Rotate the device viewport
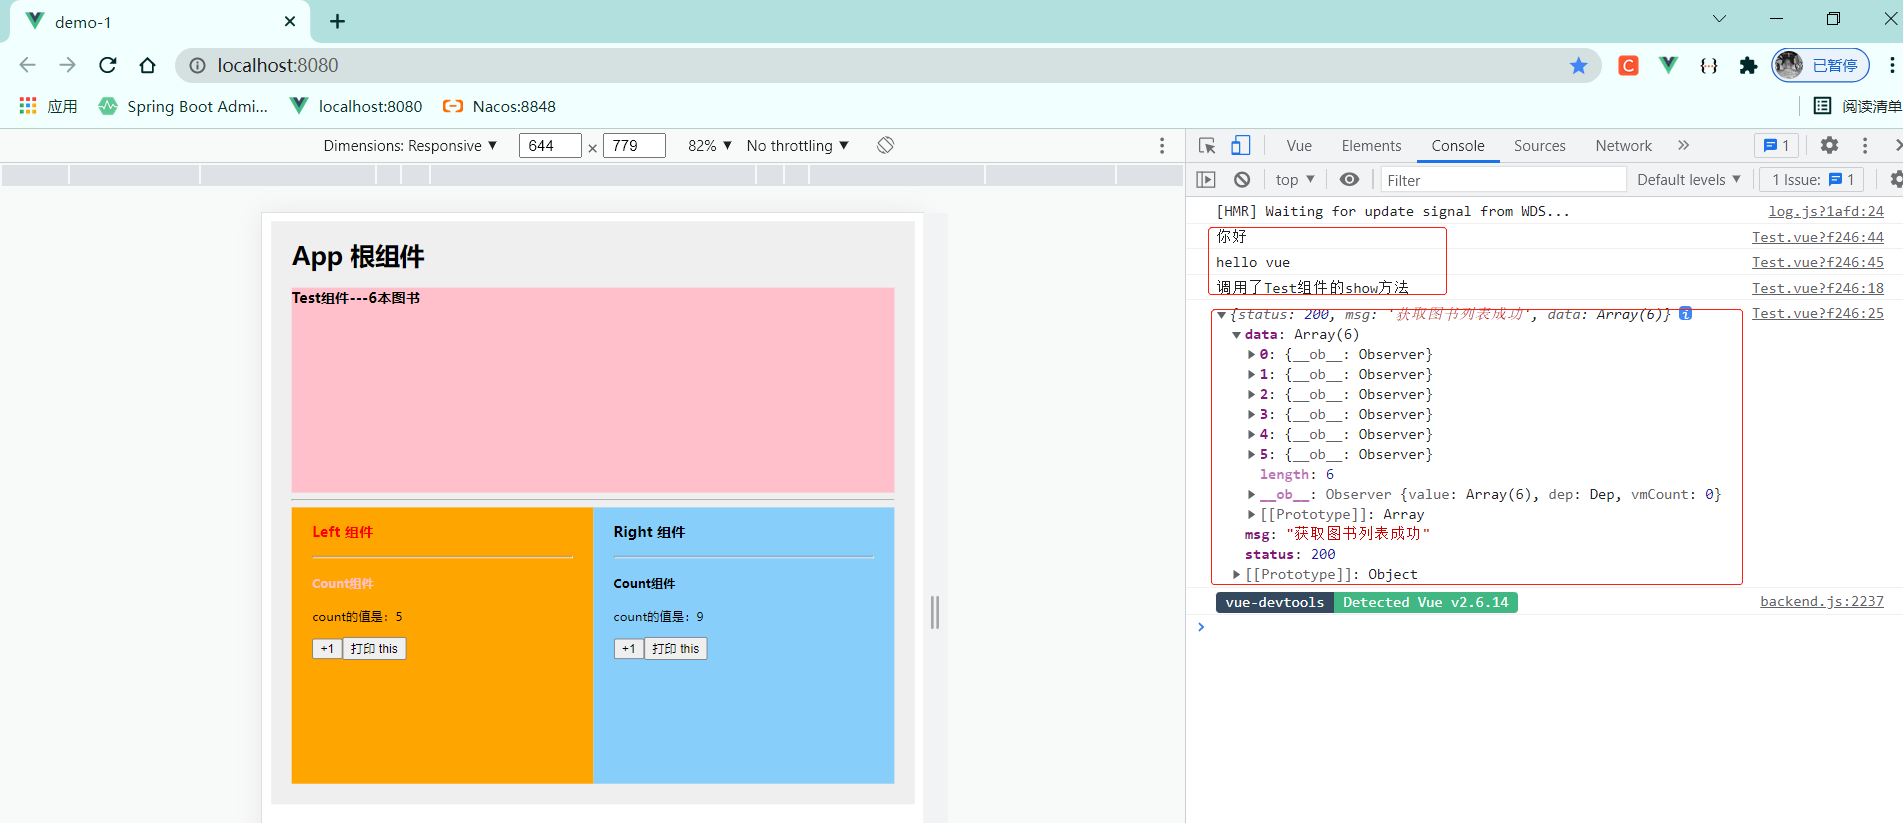The image size is (1903, 823). 885,146
